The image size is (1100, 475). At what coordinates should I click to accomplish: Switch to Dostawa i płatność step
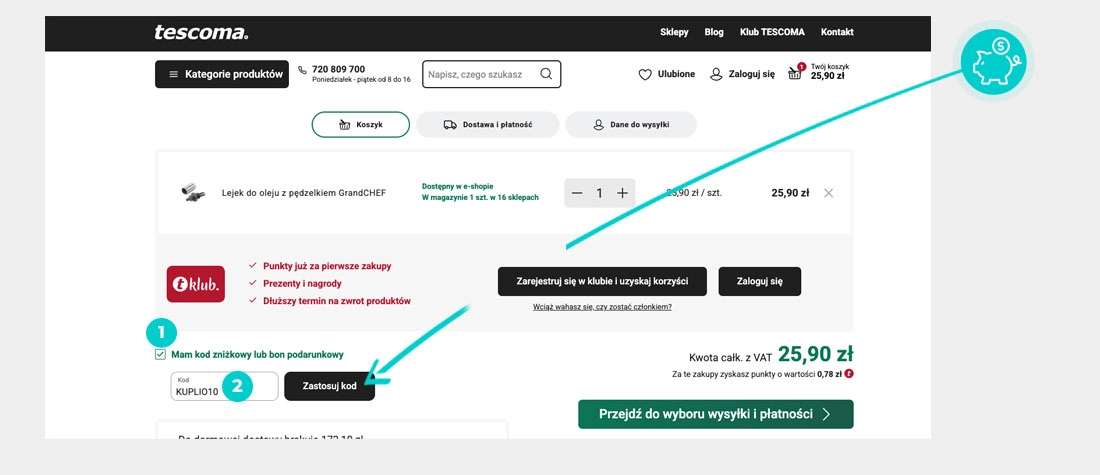(486, 125)
